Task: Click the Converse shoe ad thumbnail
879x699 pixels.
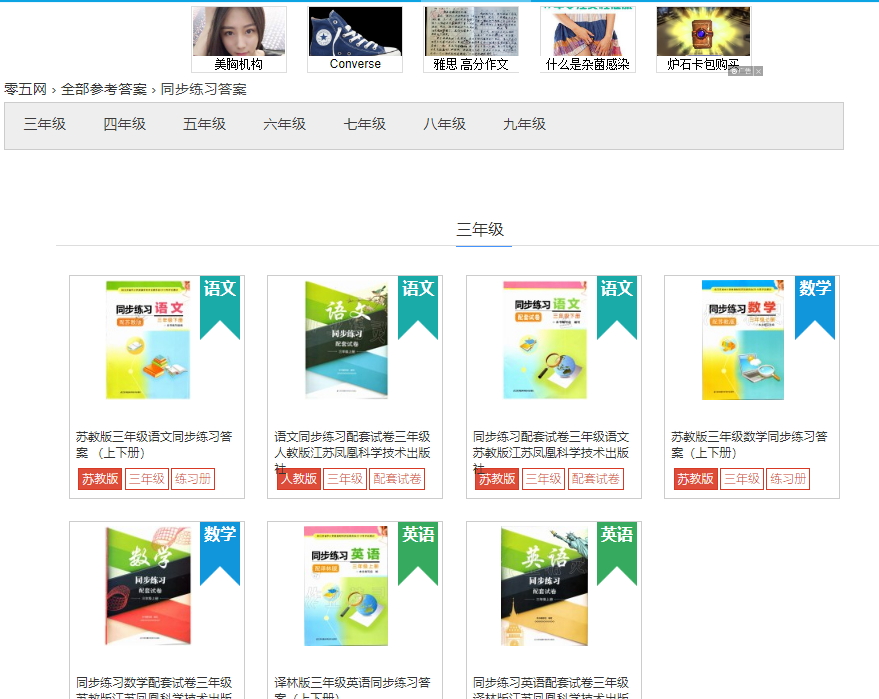Action: (x=355, y=32)
